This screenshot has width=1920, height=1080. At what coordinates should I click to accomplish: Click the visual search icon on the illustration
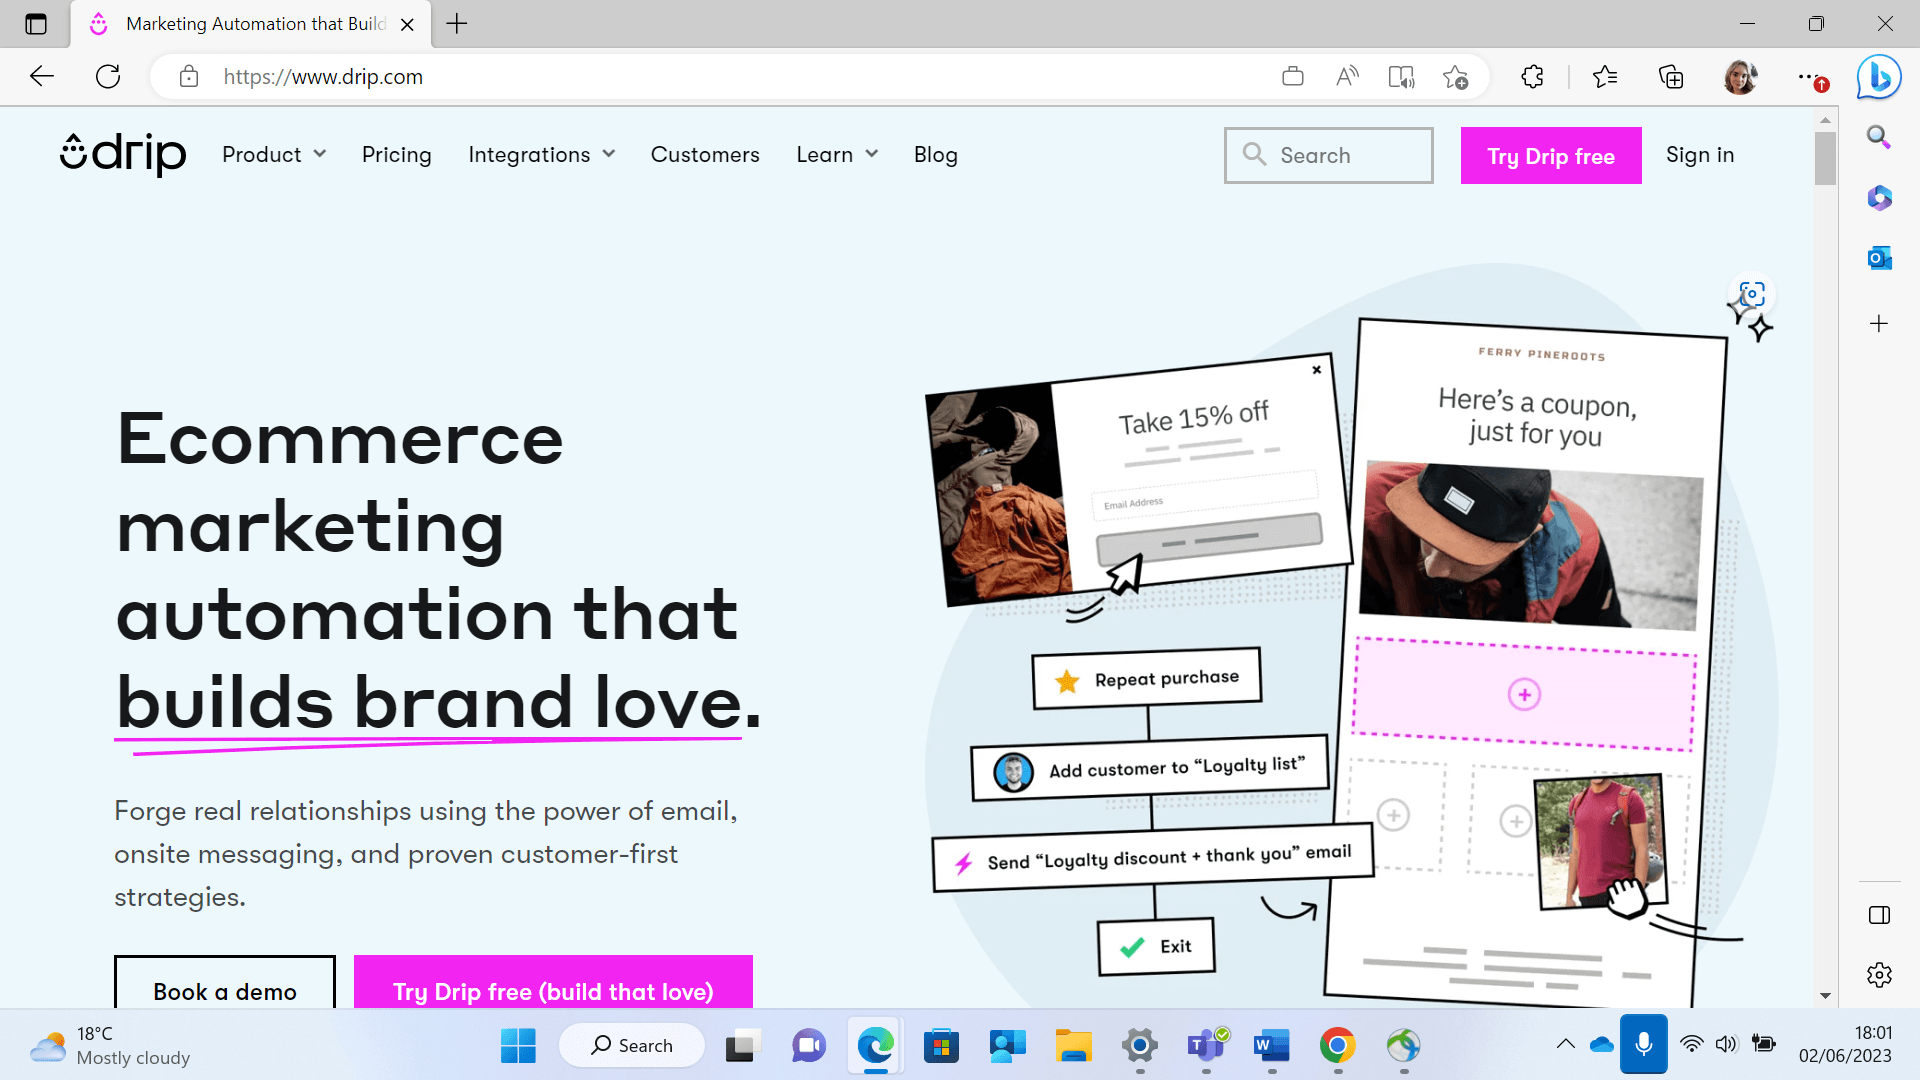coord(1752,294)
